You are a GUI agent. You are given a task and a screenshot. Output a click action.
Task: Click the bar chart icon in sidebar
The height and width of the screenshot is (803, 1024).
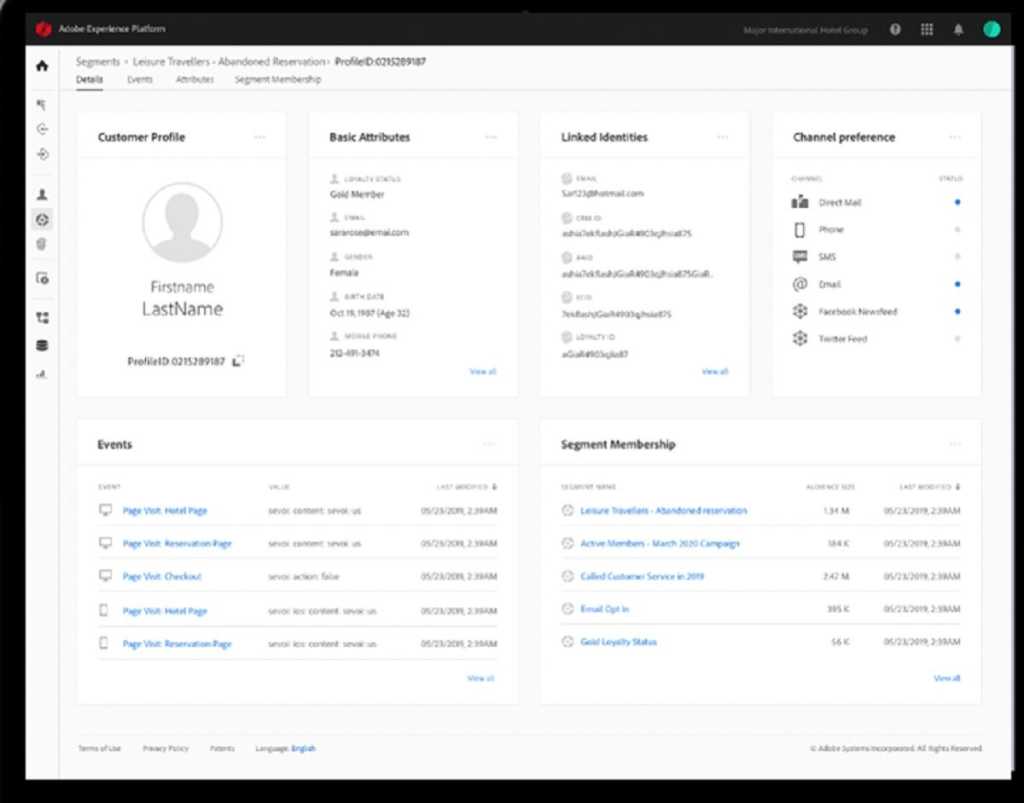[42, 374]
